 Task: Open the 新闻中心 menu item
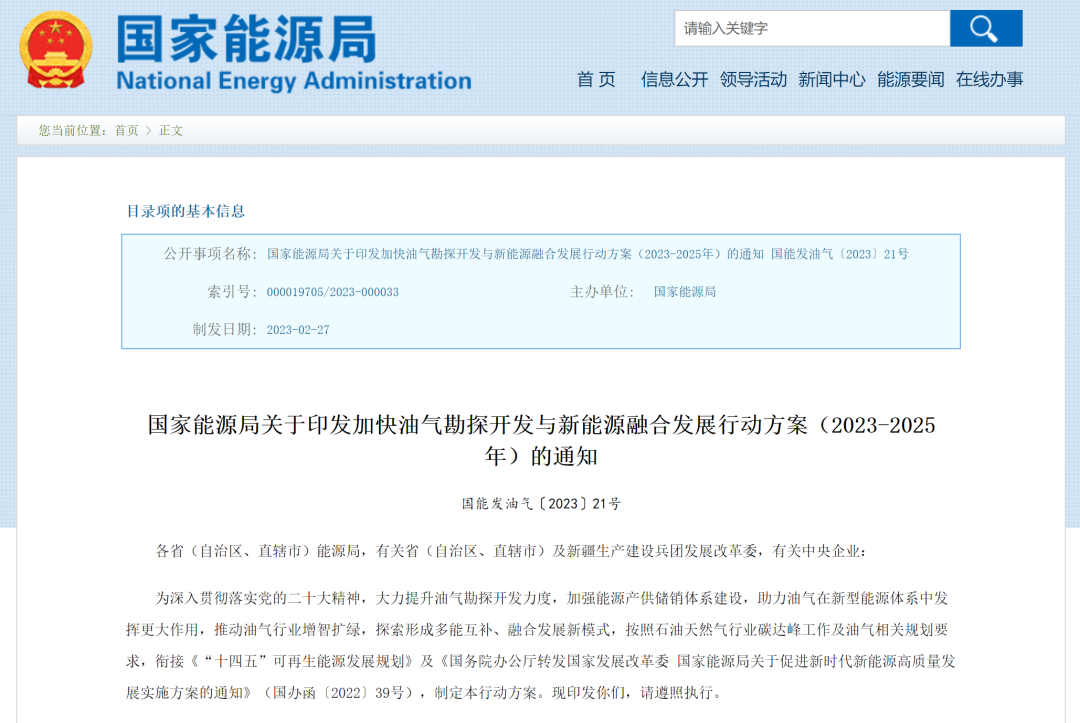(833, 79)
